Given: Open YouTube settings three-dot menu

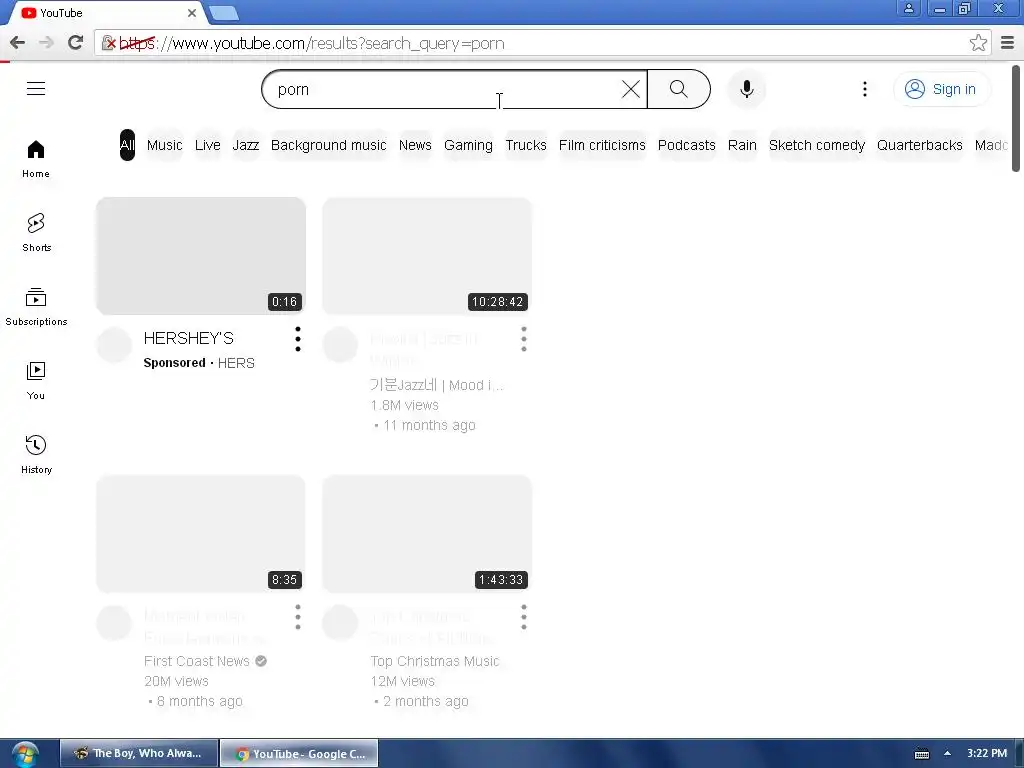Looking at the screenshot, I should pyautogui.click(x=865, y=89).
